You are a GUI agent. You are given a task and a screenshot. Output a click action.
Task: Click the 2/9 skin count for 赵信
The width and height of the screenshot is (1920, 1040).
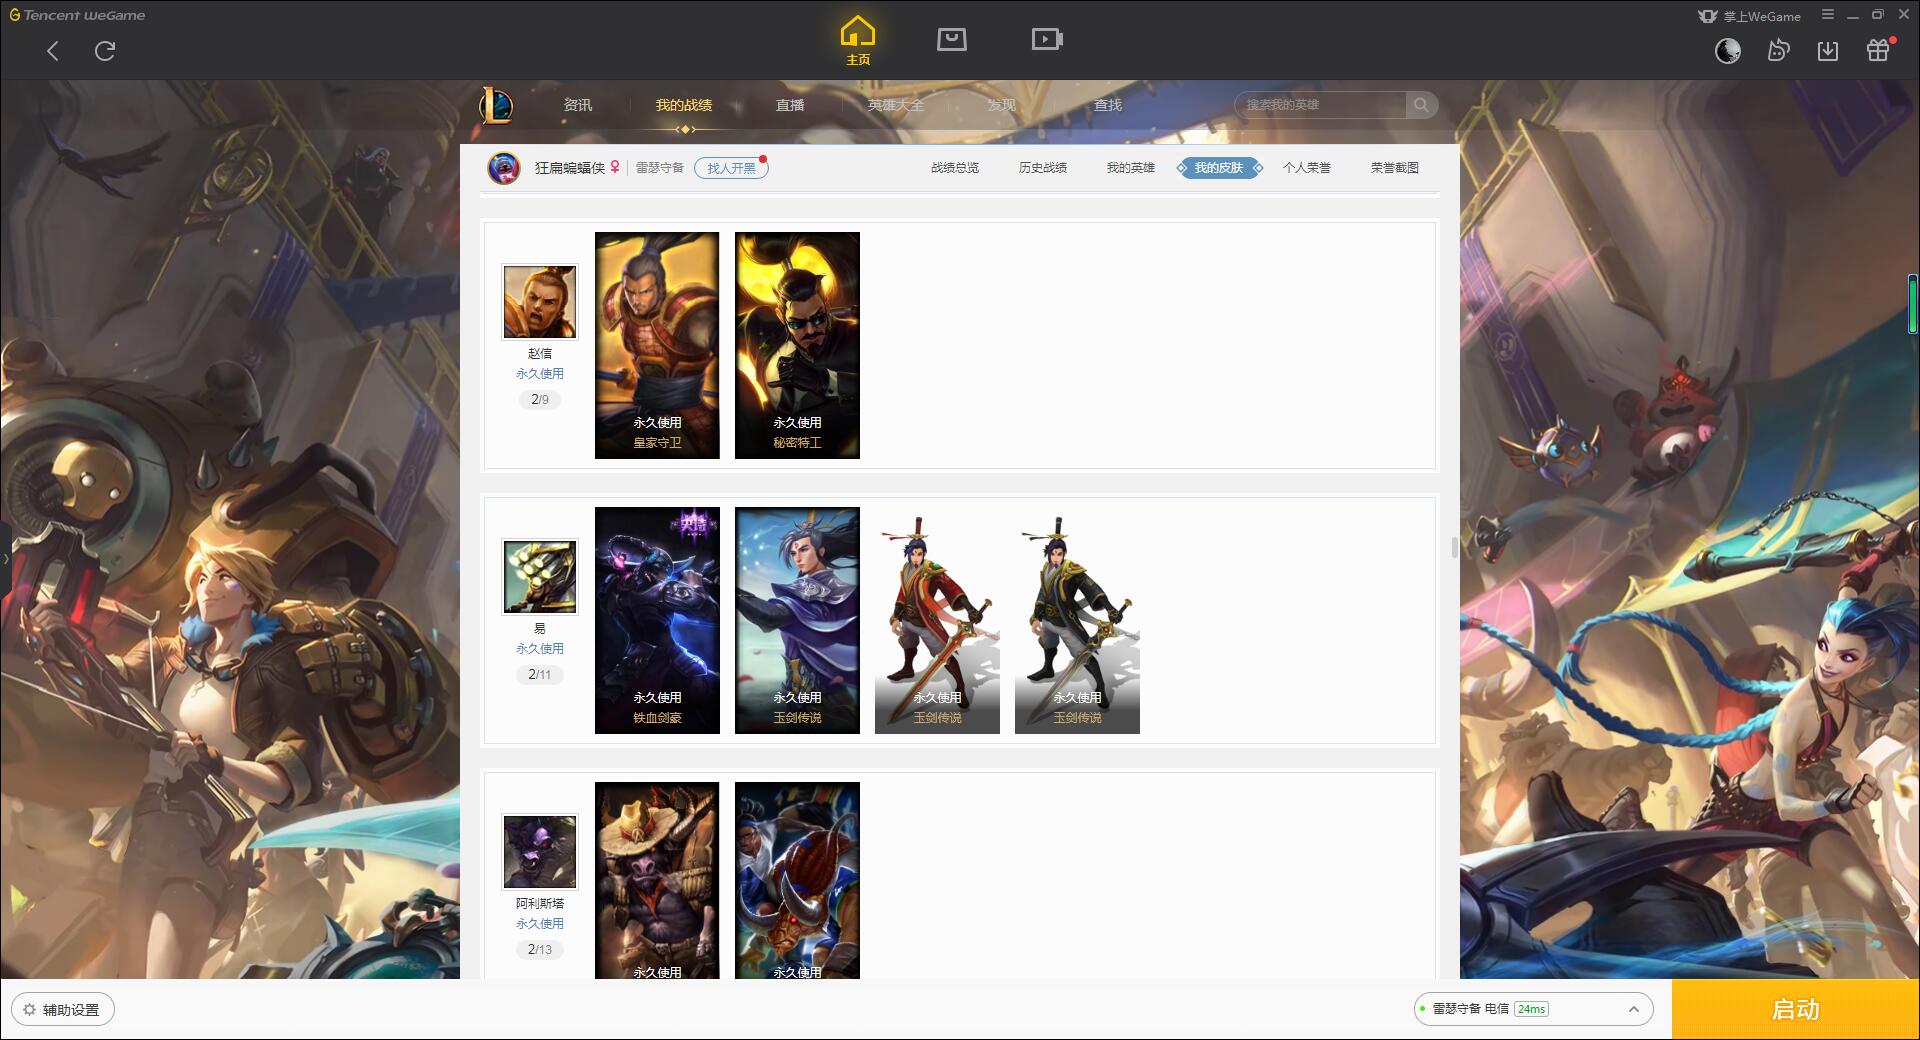540,400
